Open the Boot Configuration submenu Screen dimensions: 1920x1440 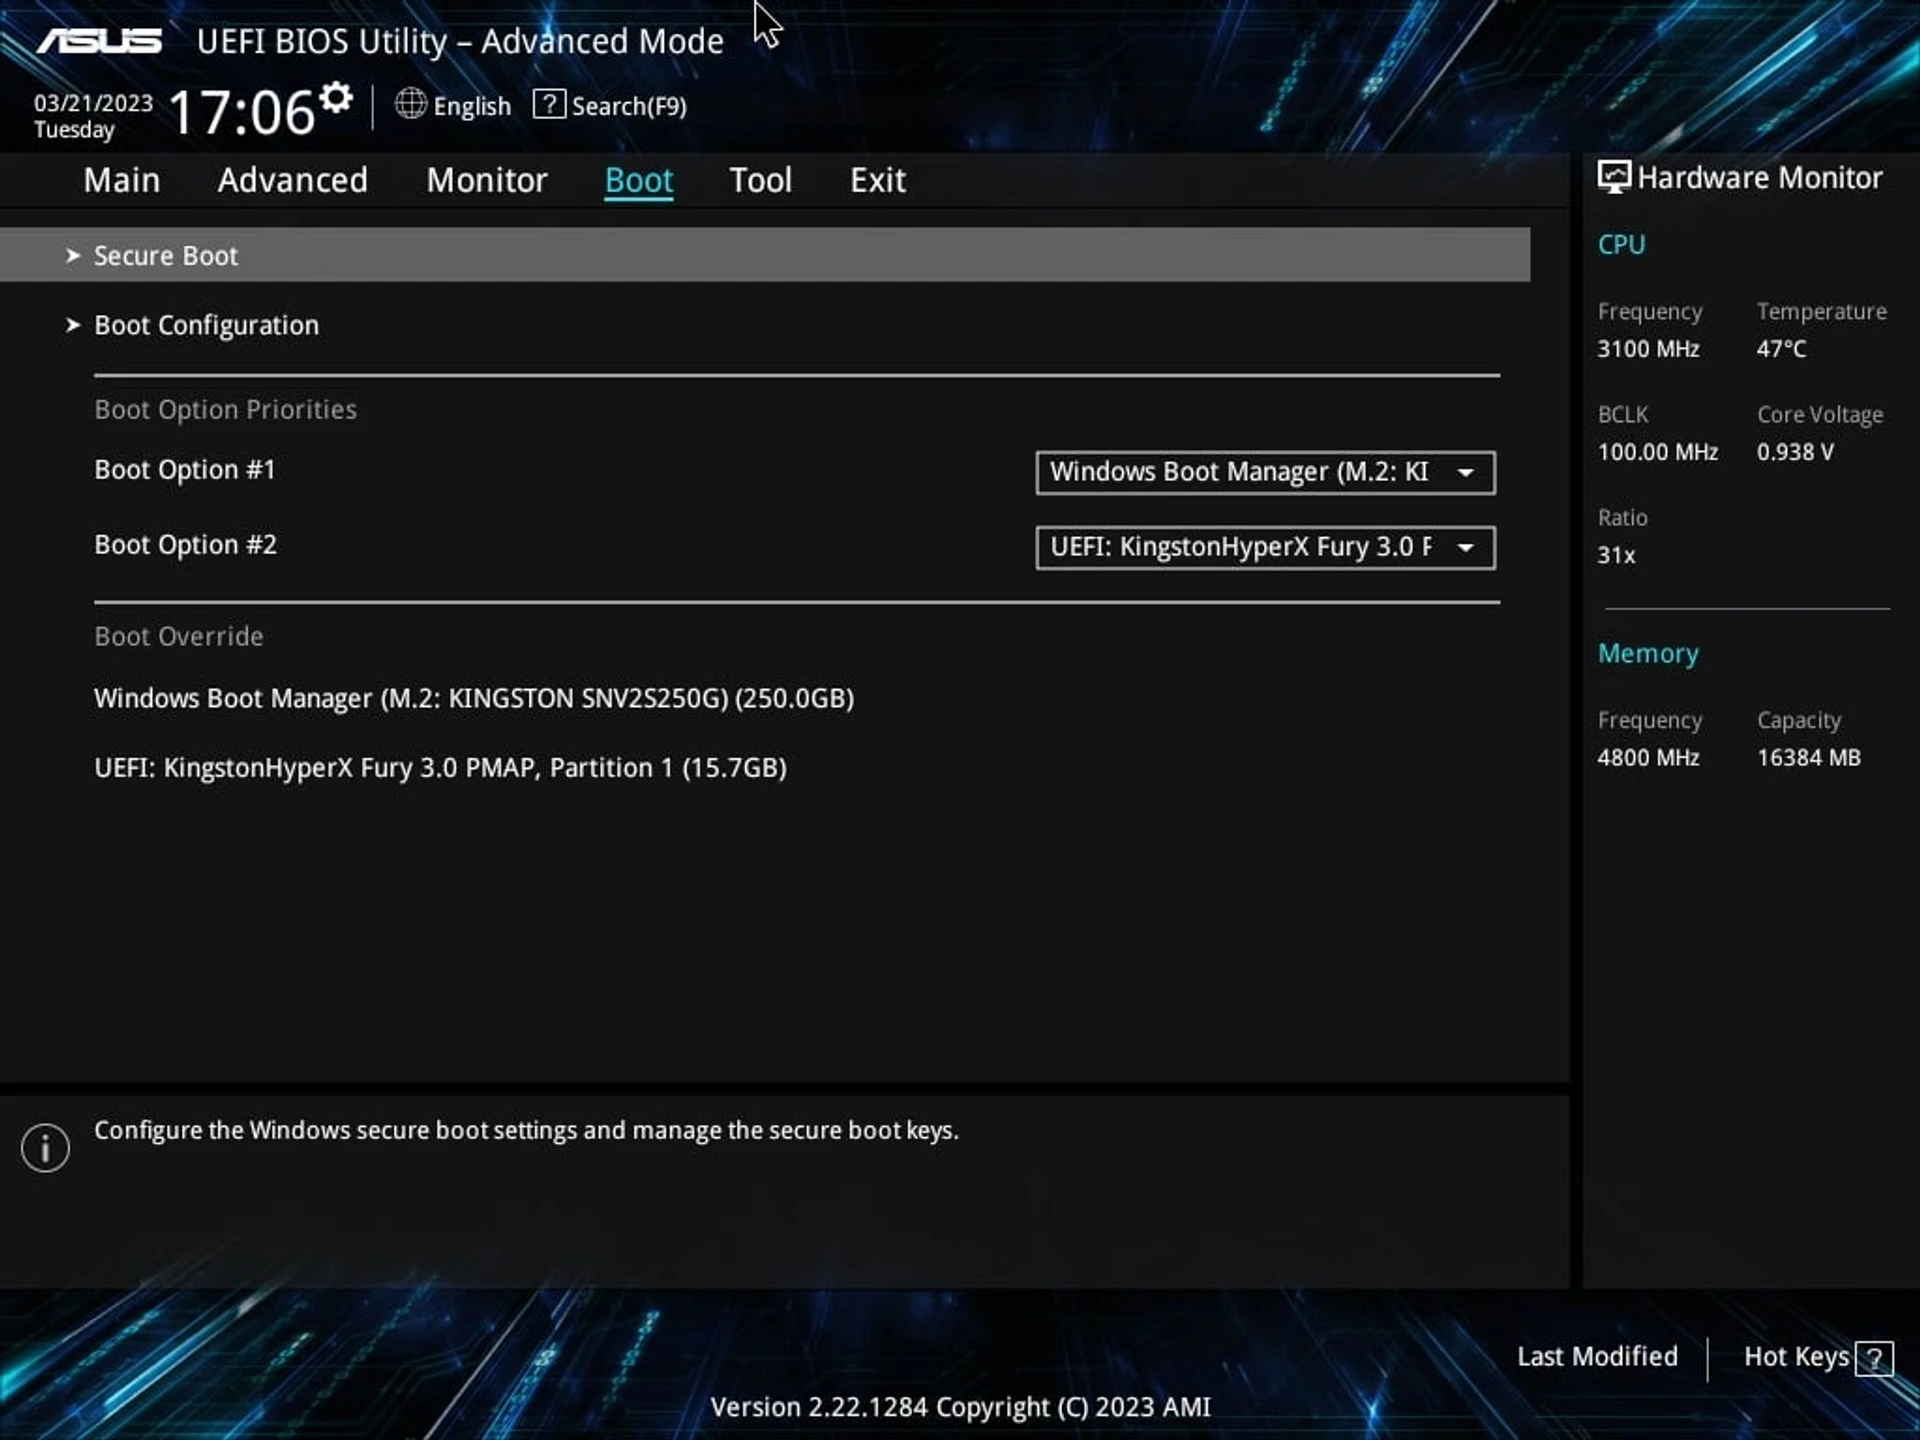click(x=206, y=325)
